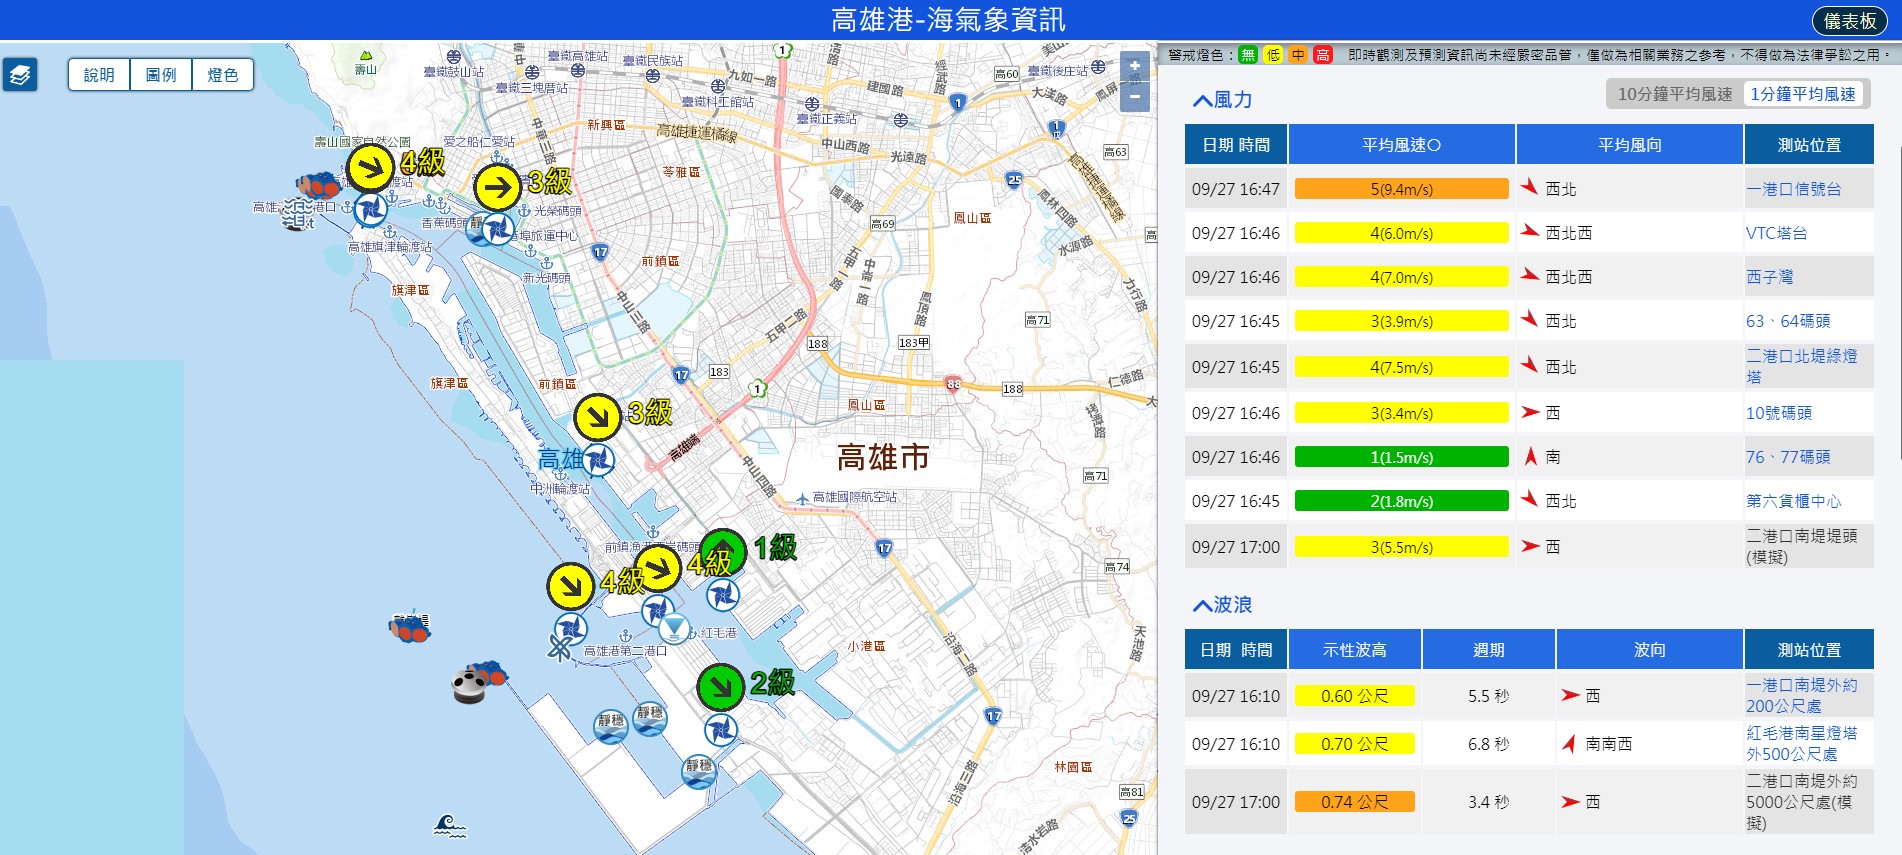Select 1分鐘平均風速 option
Screen dimensions: 1902x855
pos(1803,94)
